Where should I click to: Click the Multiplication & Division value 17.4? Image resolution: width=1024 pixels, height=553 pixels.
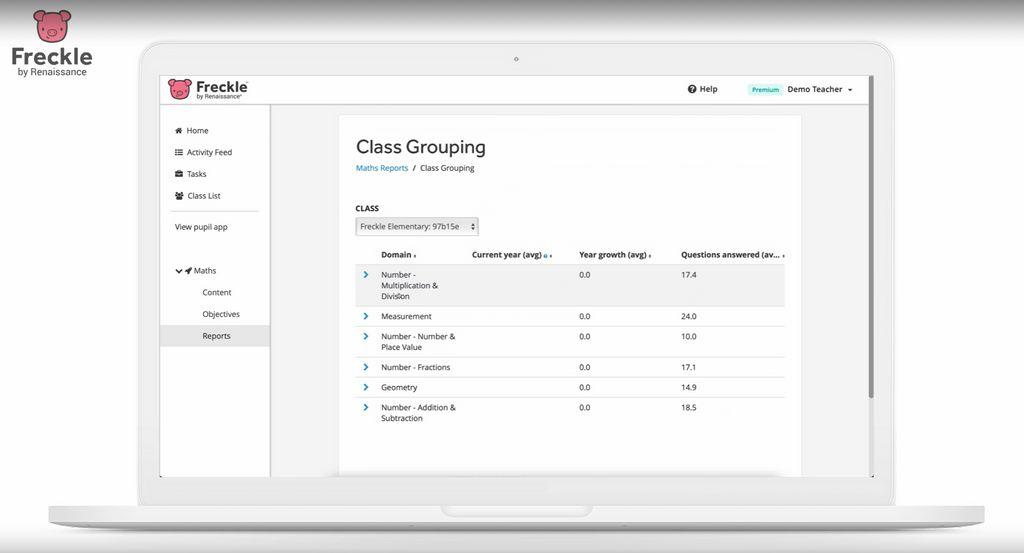[x=688, y=275]
